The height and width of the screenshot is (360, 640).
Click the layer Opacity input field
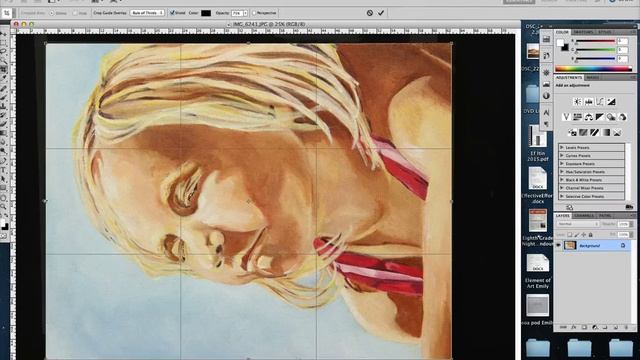[623, 224]
